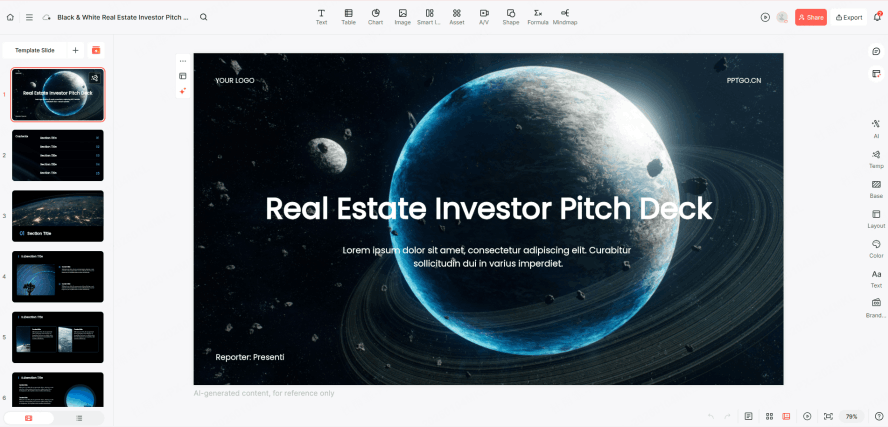888x427 pixels.
Task: Insert a Formula
Action: [538, 17]
